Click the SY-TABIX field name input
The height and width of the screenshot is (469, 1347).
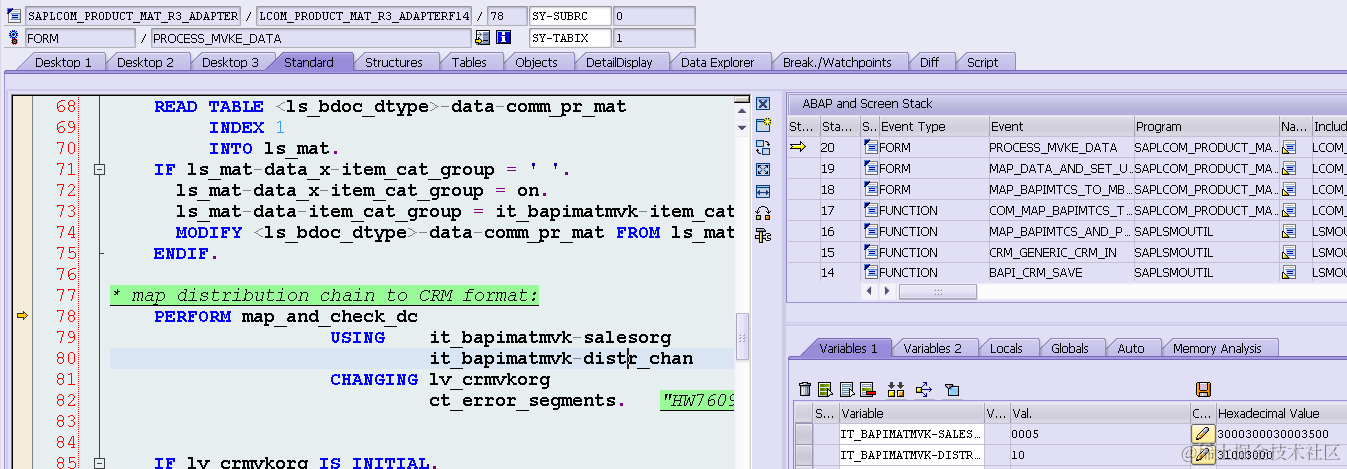[570, 38]
